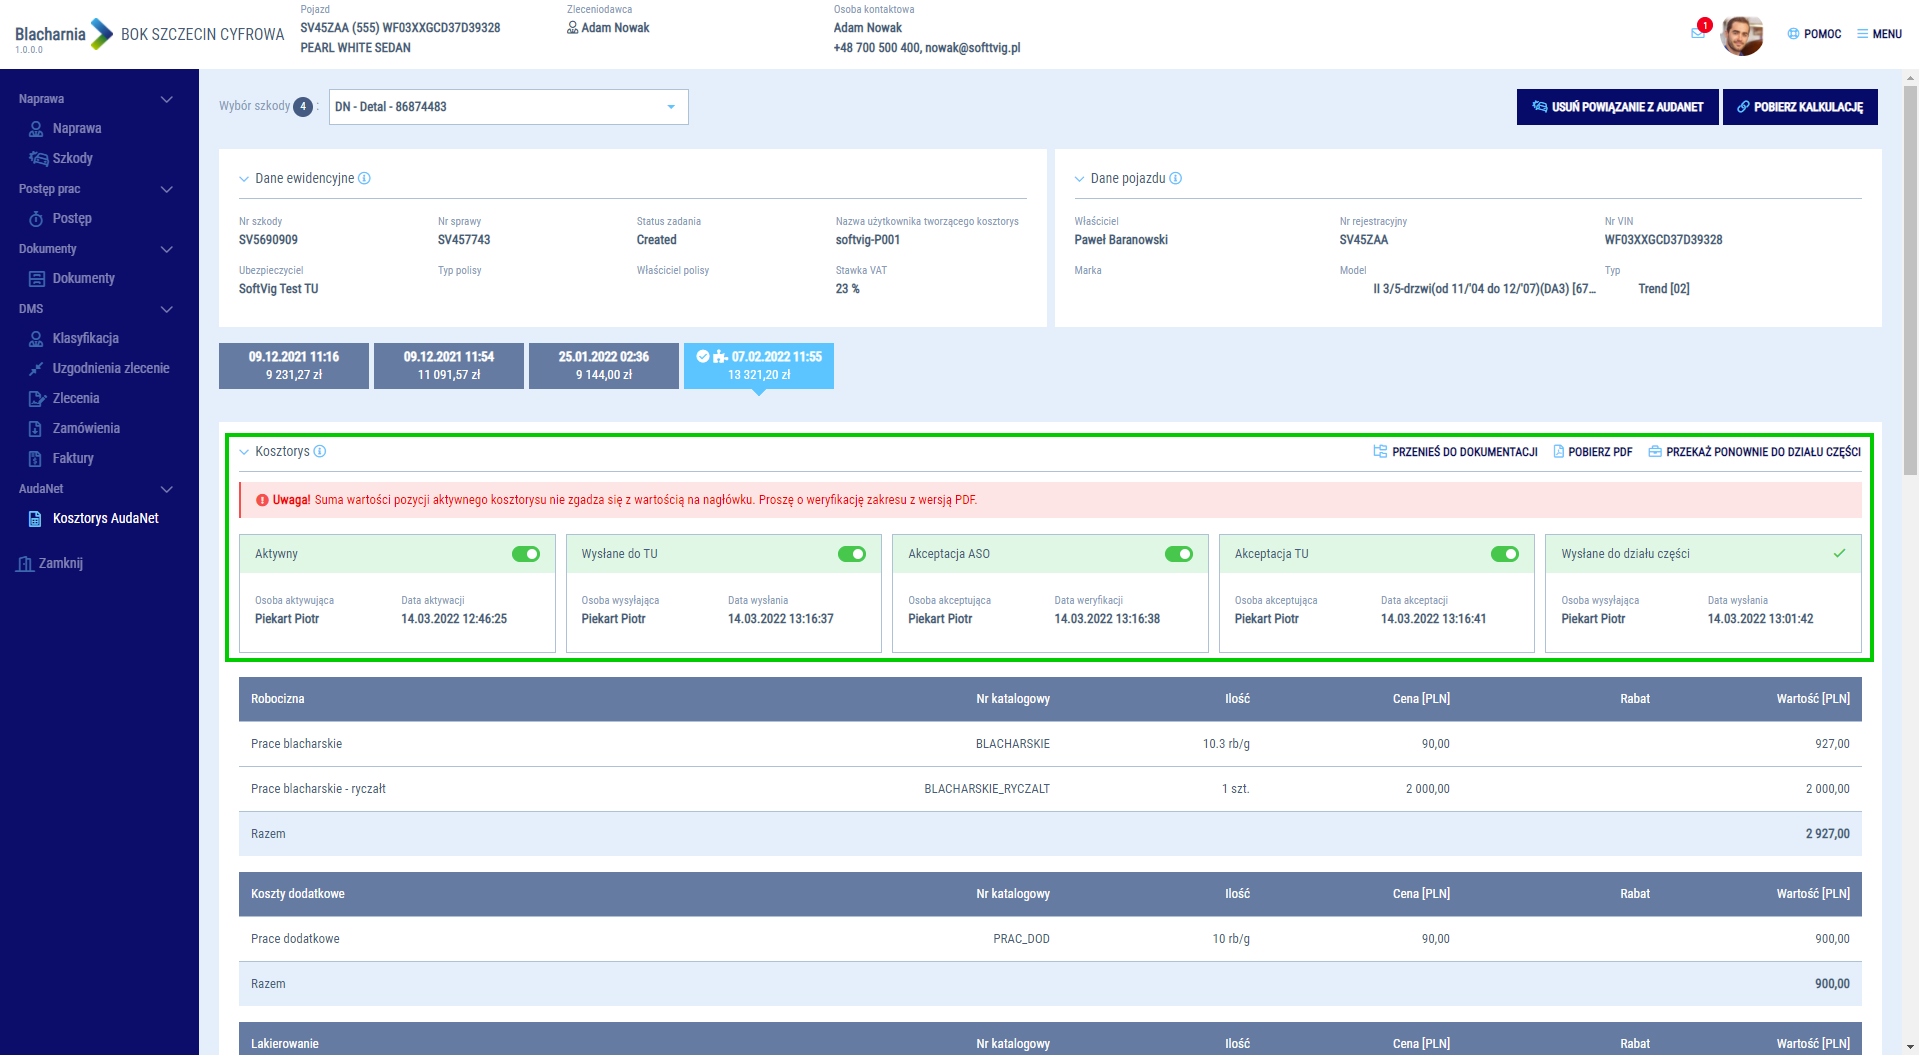This screenshot has width=1919, height=1055.
Task: Select the 25.01.2022 02:36 estimate tab
Action: click(x=603, y=366)
